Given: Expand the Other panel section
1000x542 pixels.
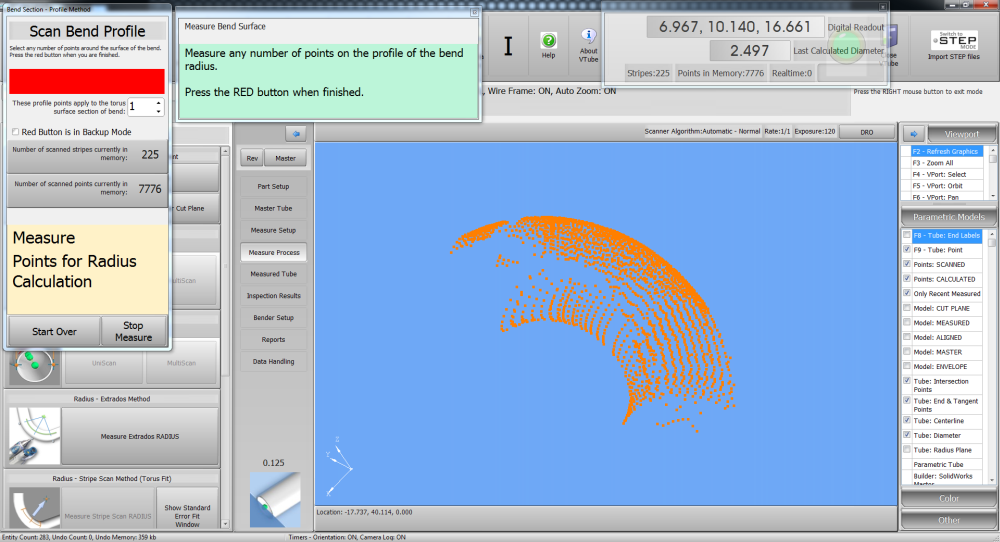Looking at the screenshot, I should [x=948, y=520].
